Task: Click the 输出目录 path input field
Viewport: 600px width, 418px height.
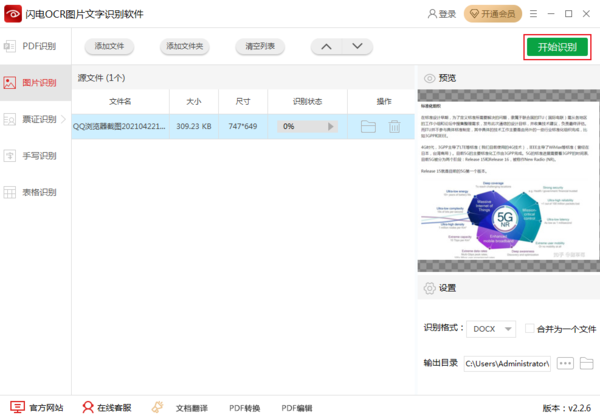Action: click(508, 362)
